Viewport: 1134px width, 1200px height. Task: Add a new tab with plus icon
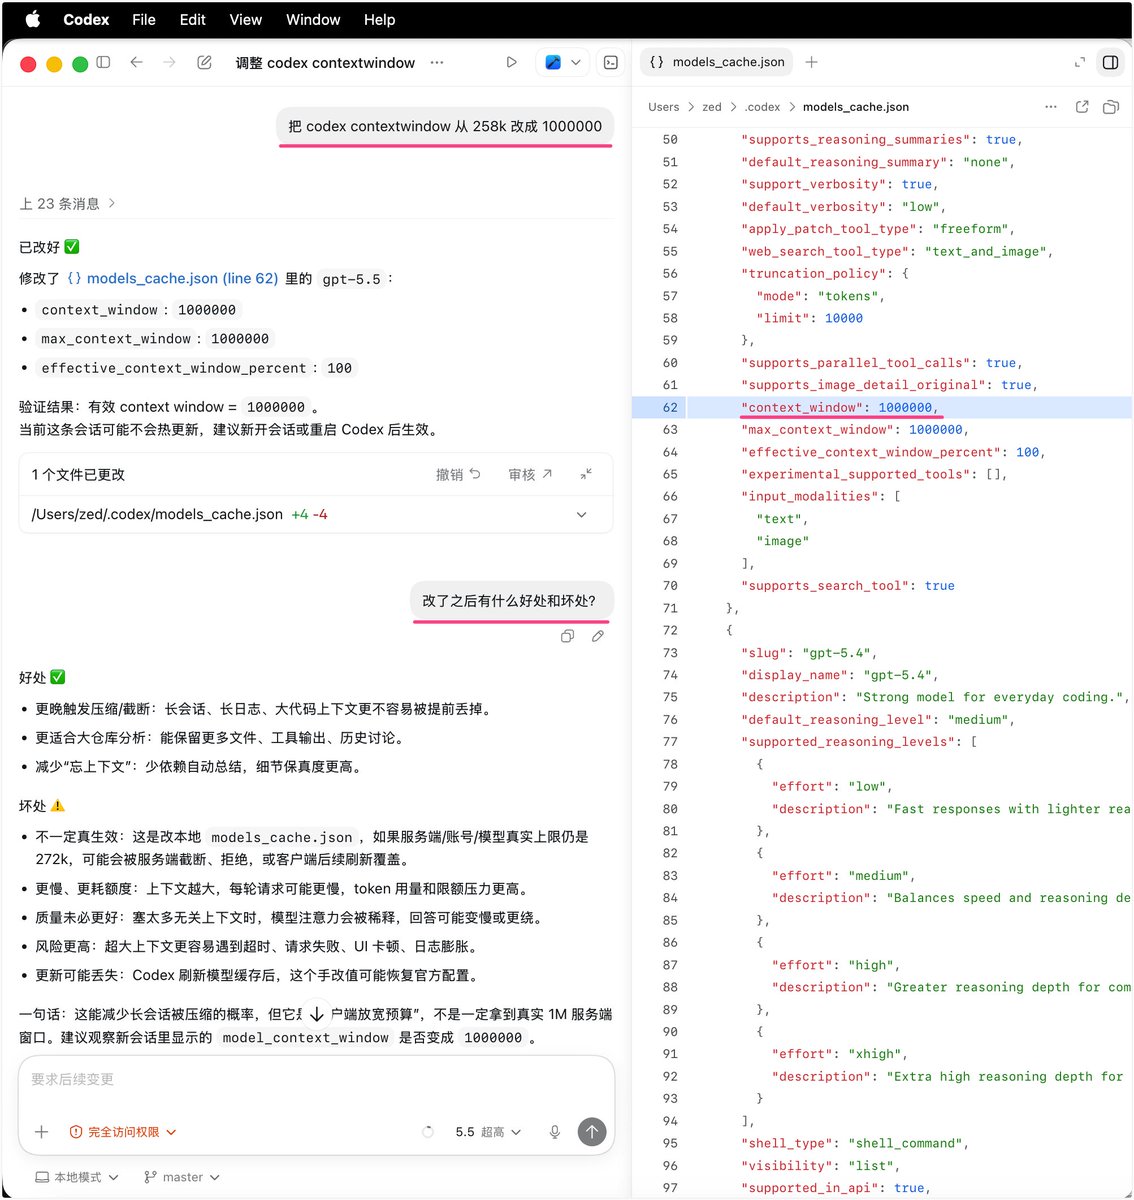coord(811,62)
